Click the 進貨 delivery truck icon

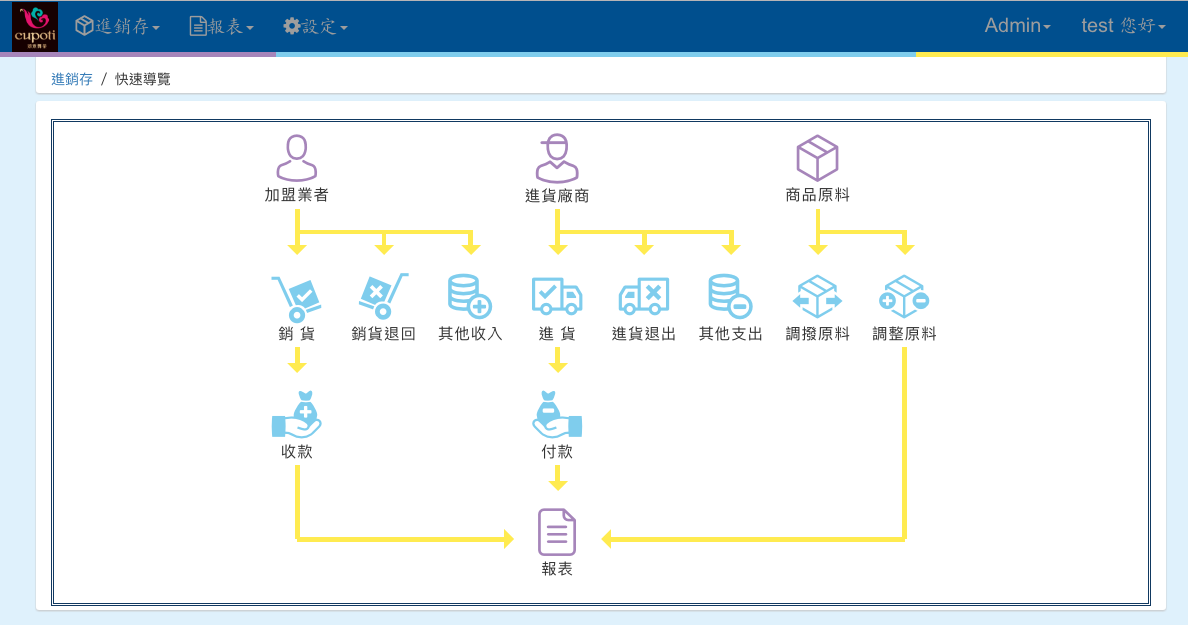coord(557,297)
